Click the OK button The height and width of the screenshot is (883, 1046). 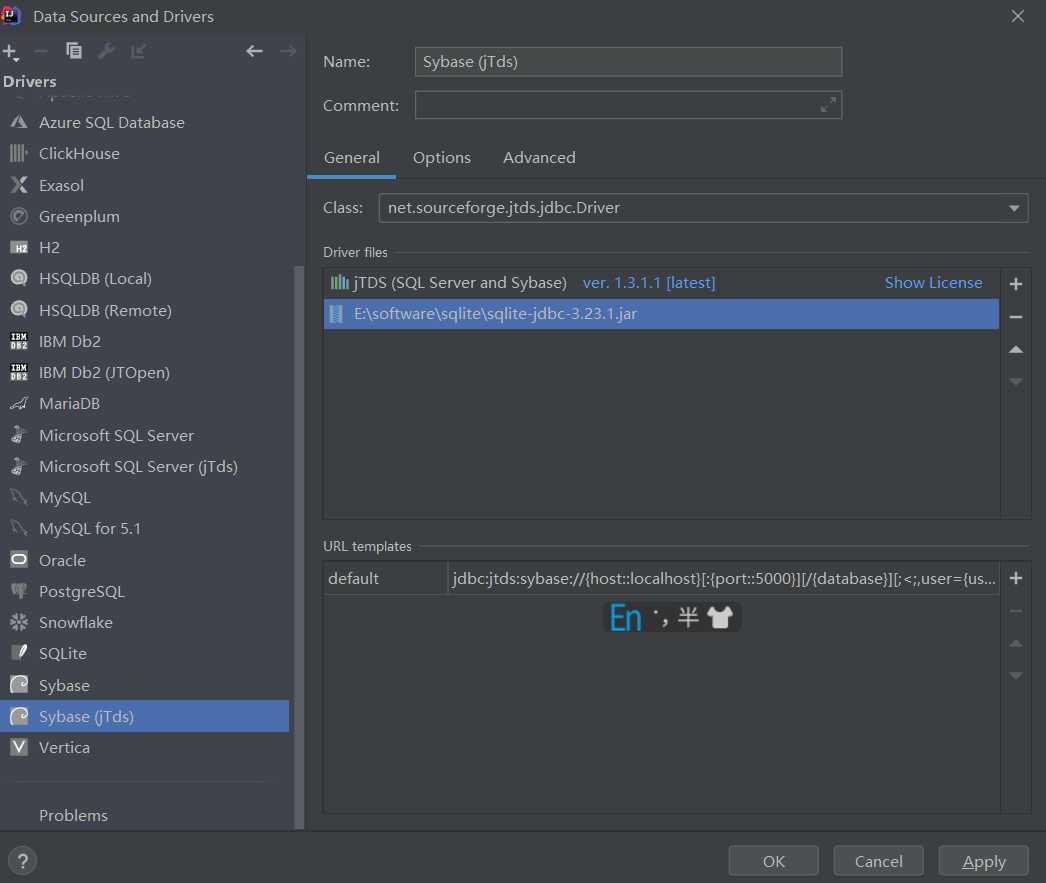coord(774,861)
